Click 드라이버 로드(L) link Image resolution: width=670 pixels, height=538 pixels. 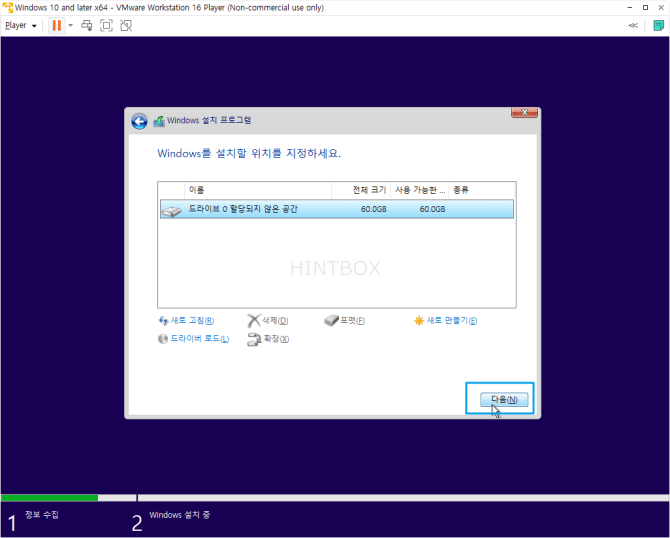coord(194,339)
